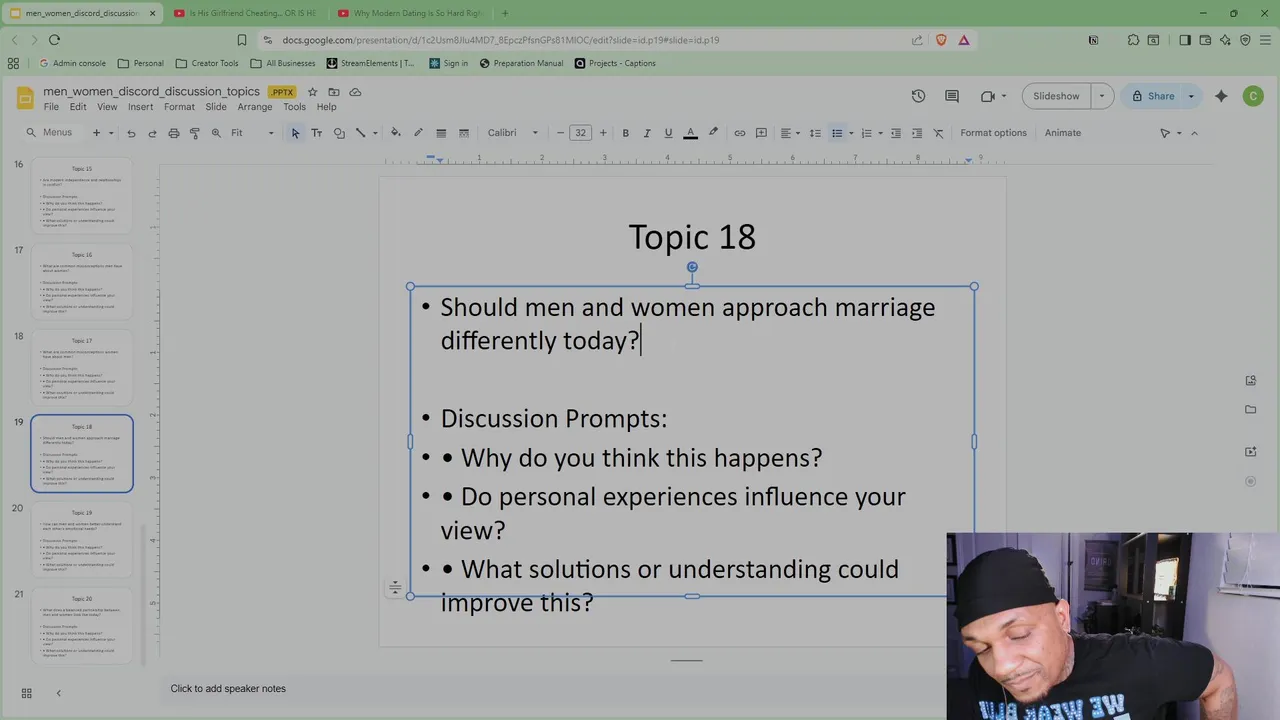Viewport: 1280px width, 720px height.
Task: Move the document to a folder
Action: coord(334,92)
